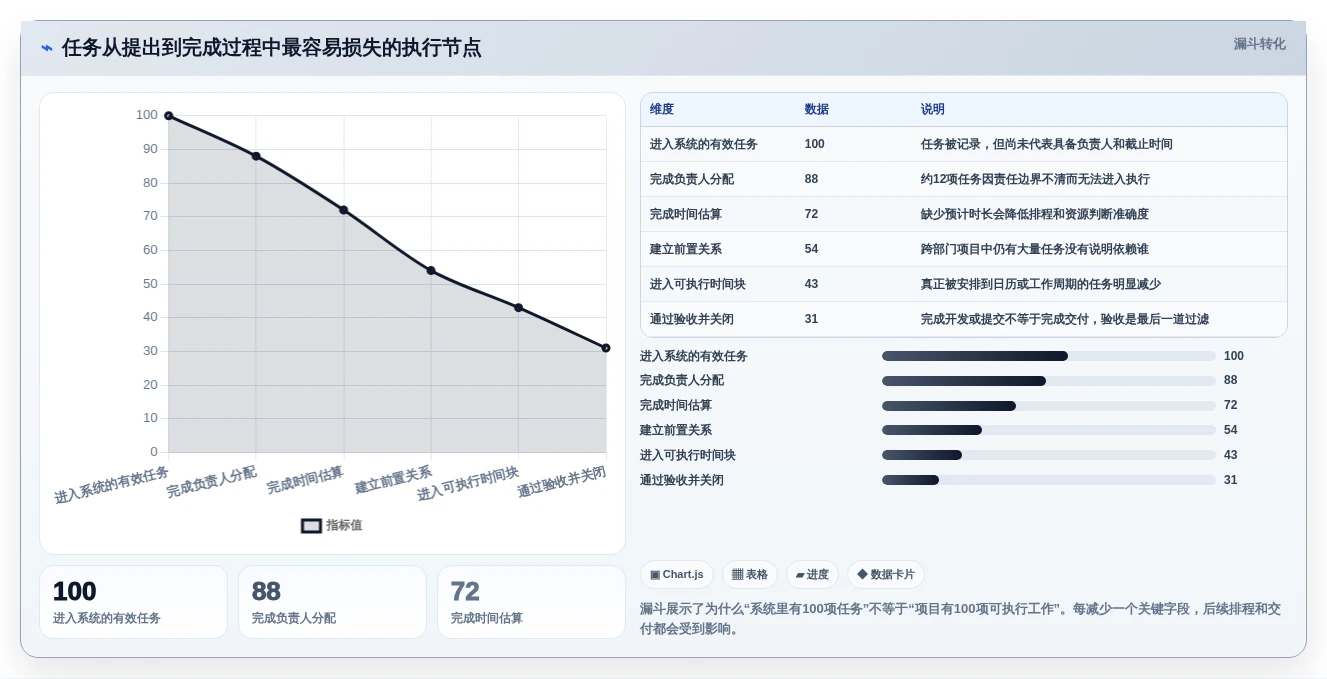
Task: Click table cell 进入系统的有效任务
Action: 704,144
